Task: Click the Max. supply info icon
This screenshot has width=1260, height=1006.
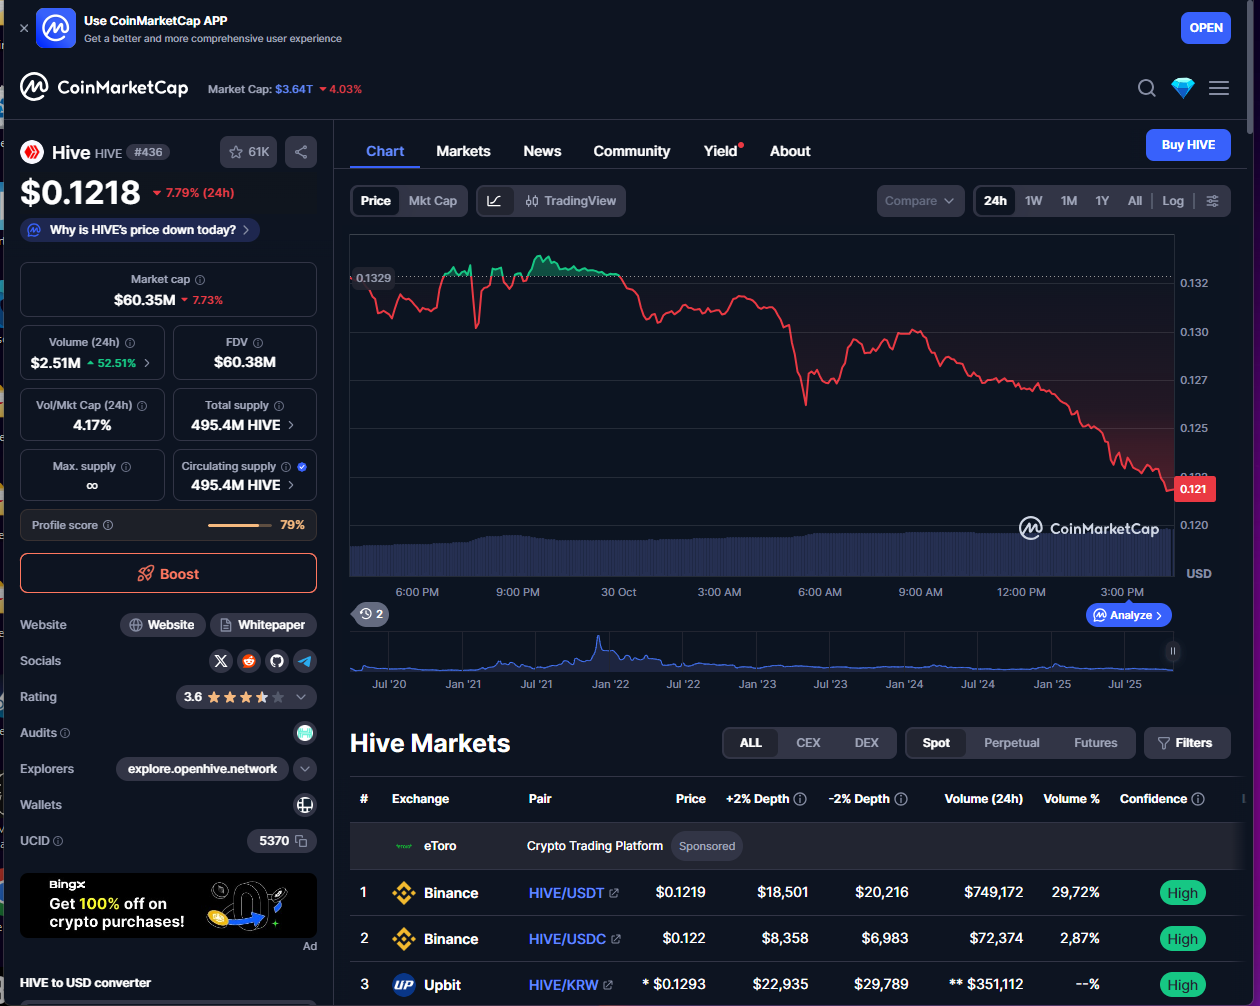Action: [x=126, y=467]
